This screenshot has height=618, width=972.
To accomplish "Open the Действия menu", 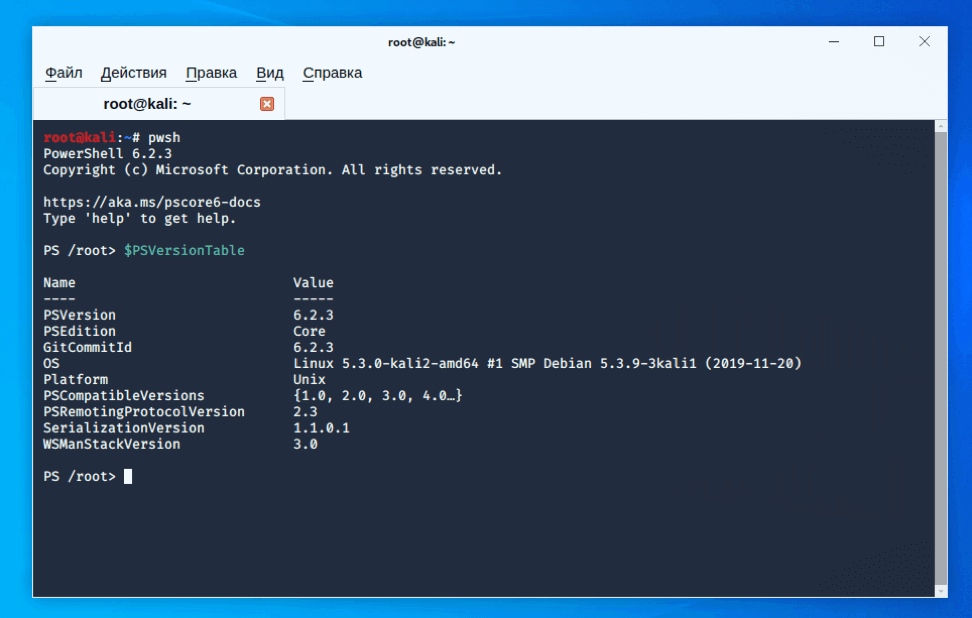I will [x=133, y=72].
